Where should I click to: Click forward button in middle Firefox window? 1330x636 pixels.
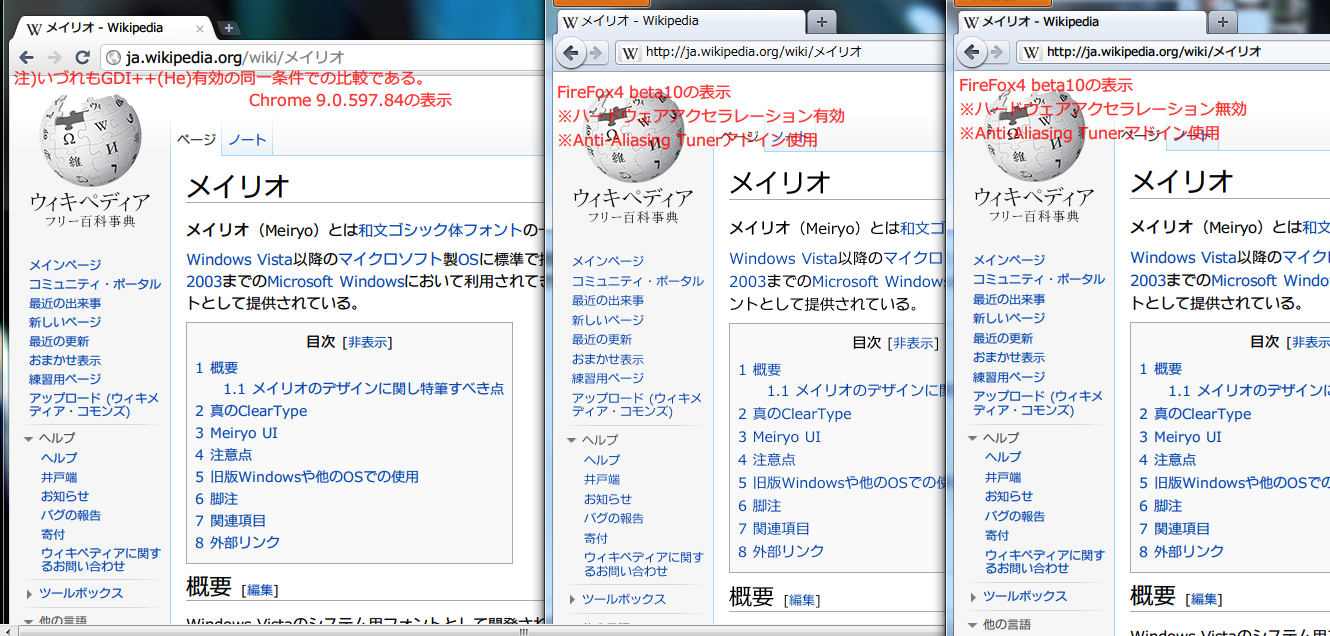click(x=596, y=52)
